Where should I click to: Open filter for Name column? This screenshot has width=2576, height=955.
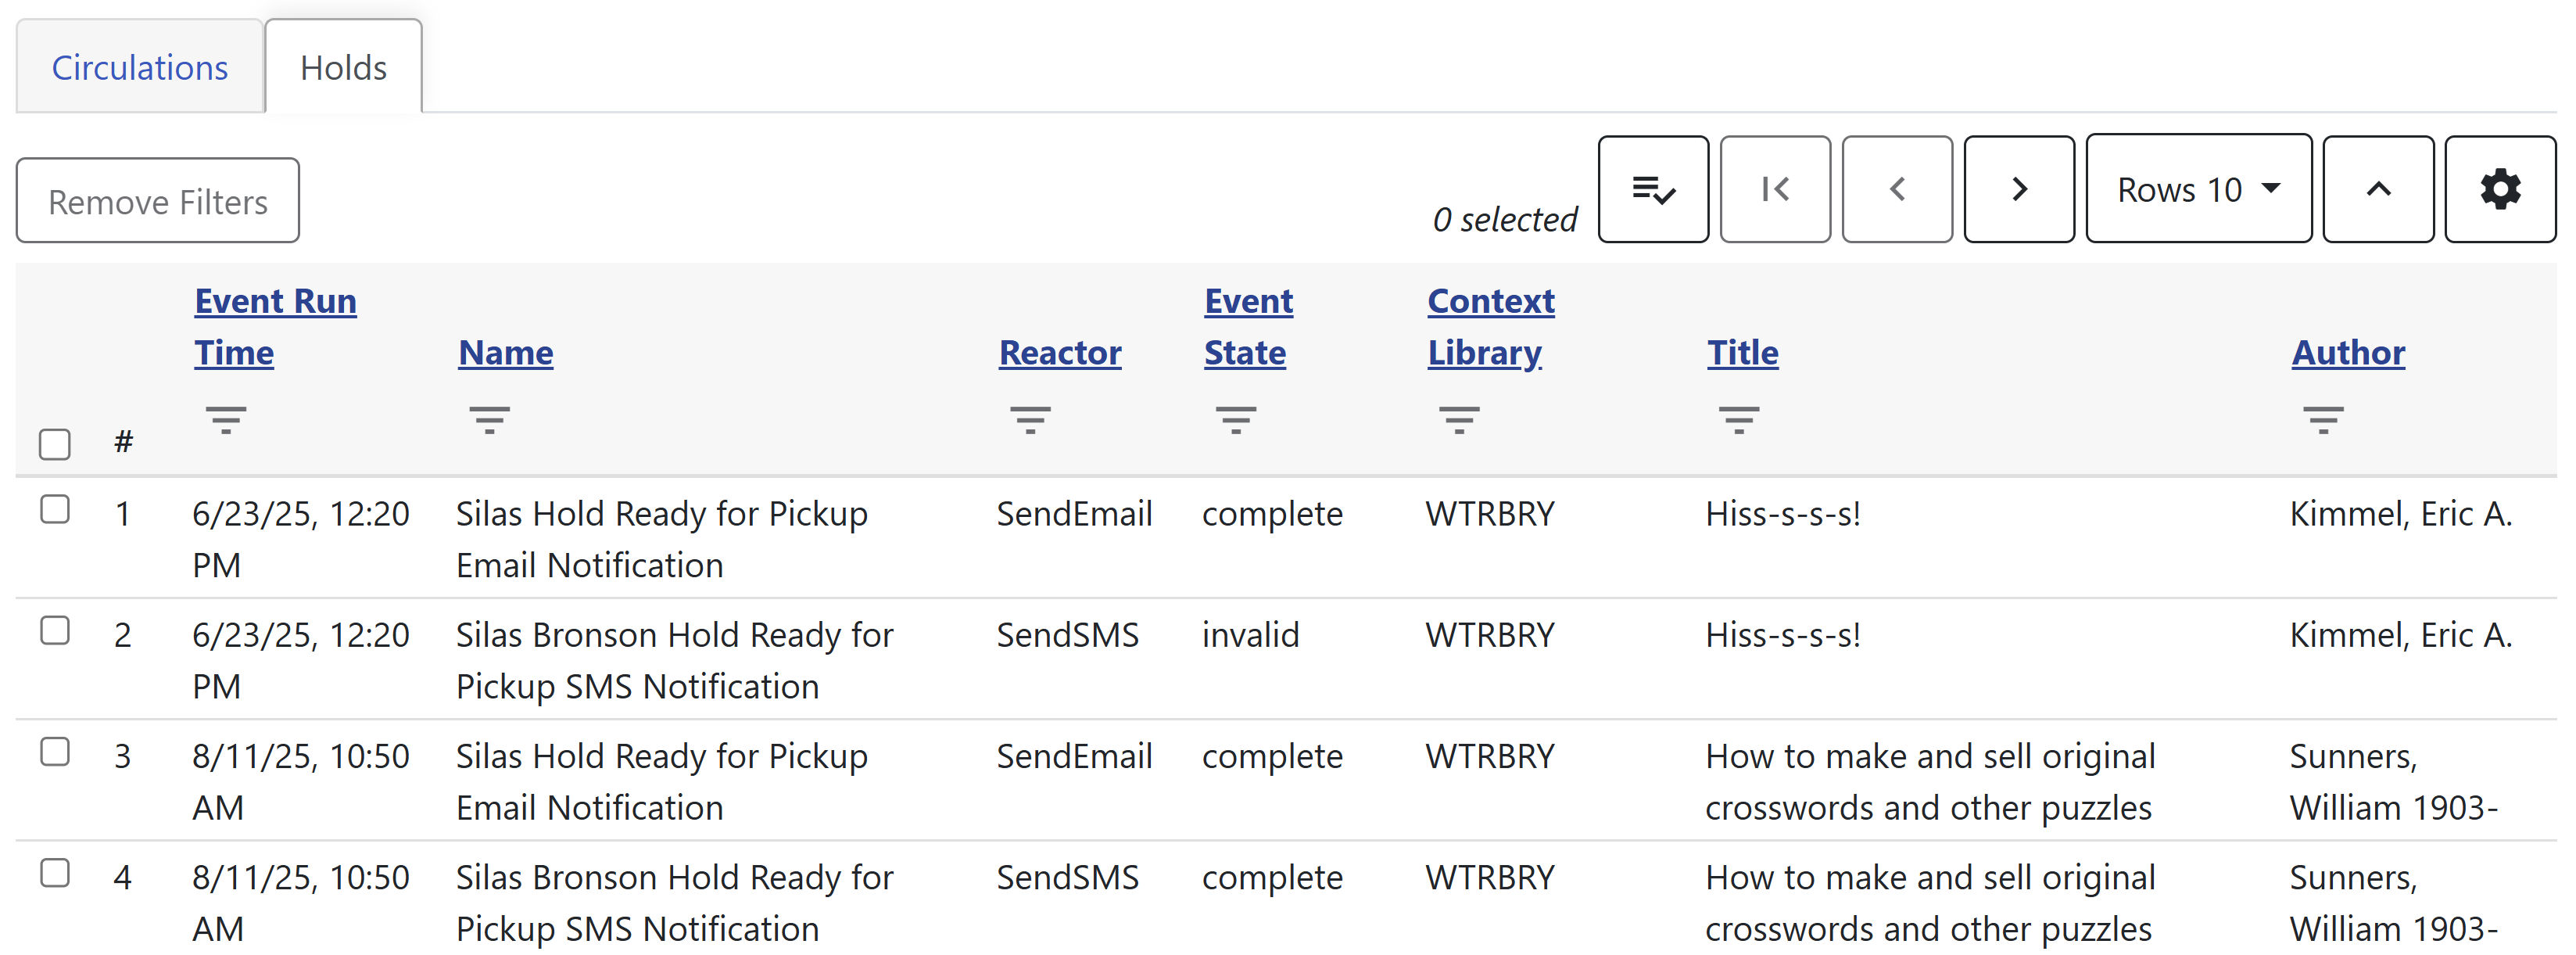489,420
